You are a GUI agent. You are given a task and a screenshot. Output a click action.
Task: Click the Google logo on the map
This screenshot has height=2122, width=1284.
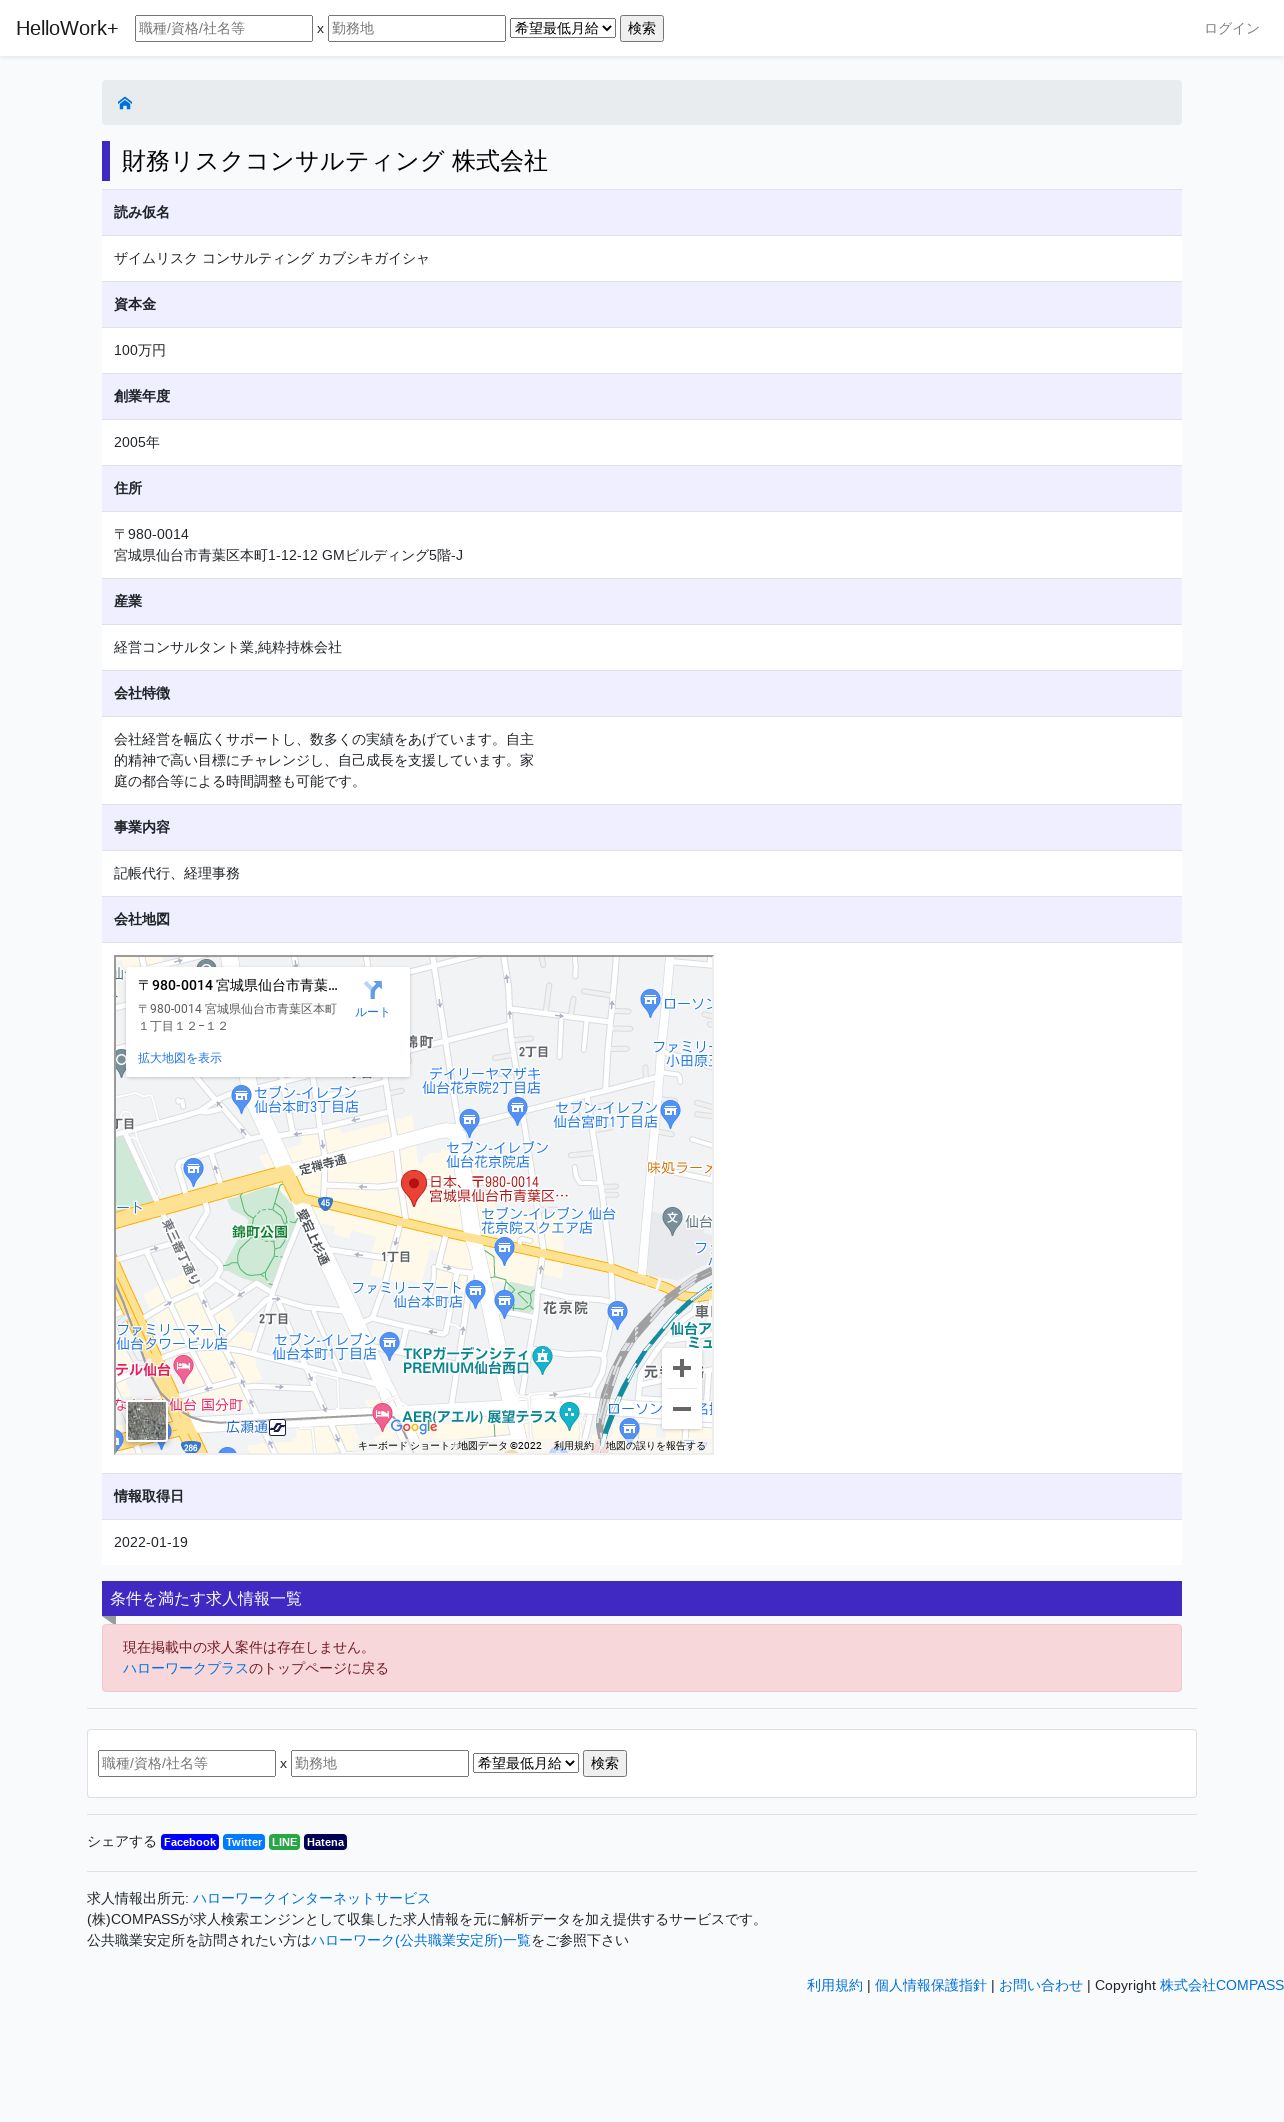click(414, 1426)
